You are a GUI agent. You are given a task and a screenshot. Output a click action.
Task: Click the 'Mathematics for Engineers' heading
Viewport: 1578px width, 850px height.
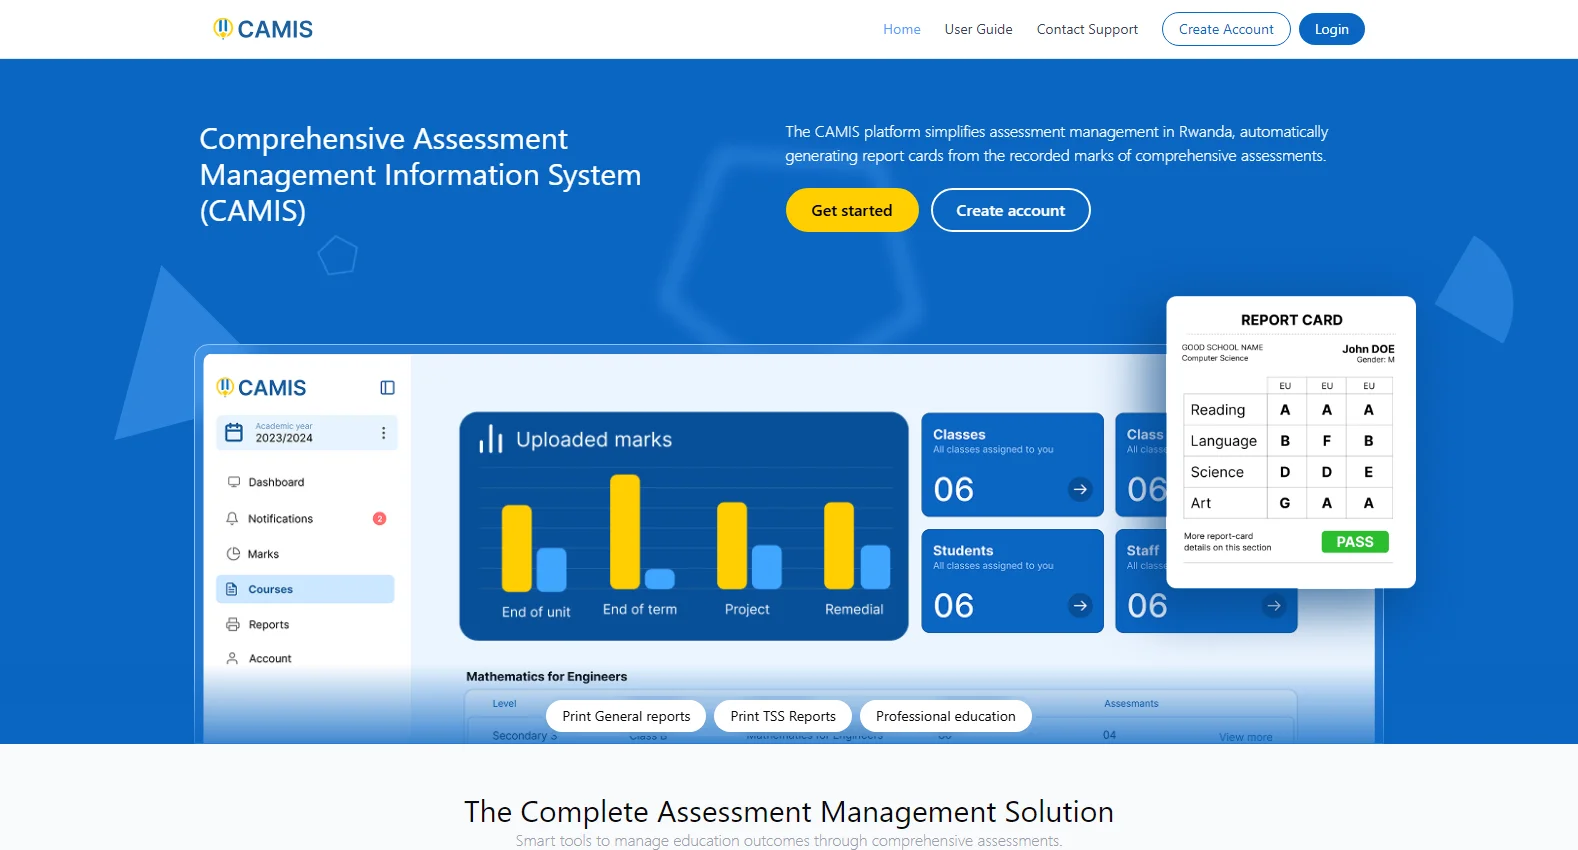pyautogui.click(x=547, y=677)
